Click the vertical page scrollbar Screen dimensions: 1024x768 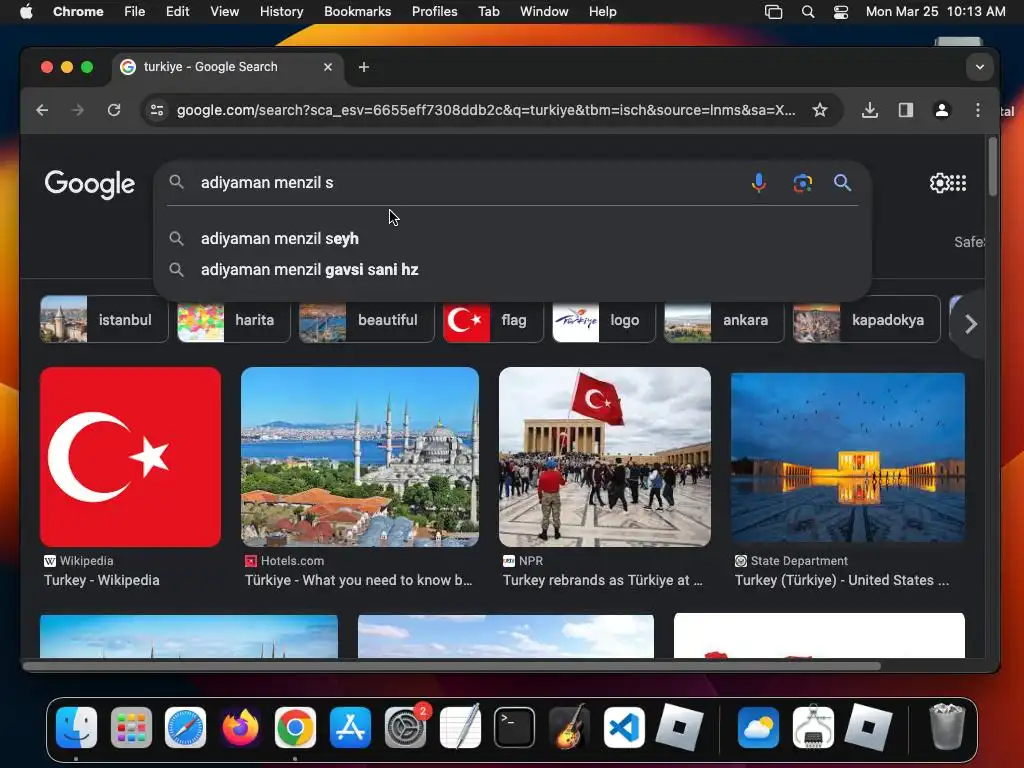[x=993, y=167]
